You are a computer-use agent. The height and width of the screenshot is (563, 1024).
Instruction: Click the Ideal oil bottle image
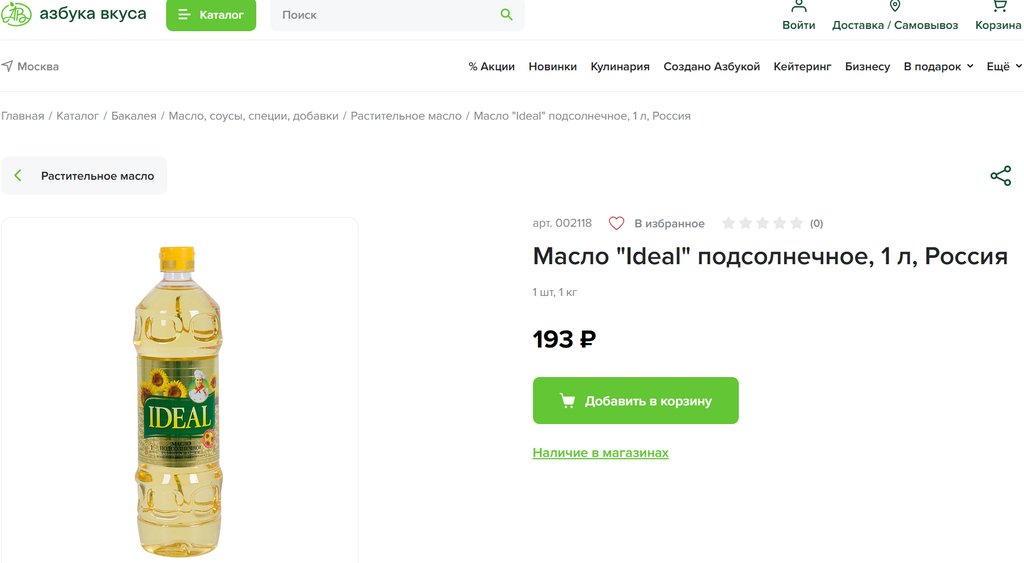[179, 400]
